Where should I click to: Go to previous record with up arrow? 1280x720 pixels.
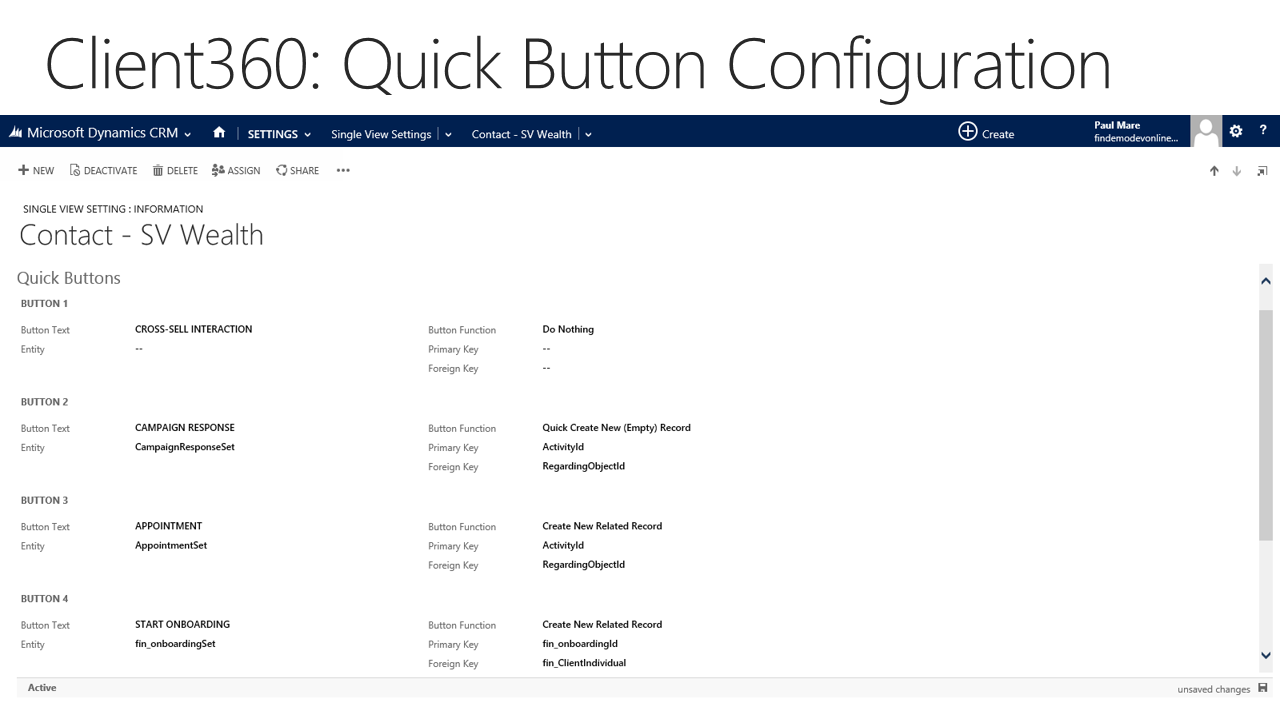click(1214, 171)
